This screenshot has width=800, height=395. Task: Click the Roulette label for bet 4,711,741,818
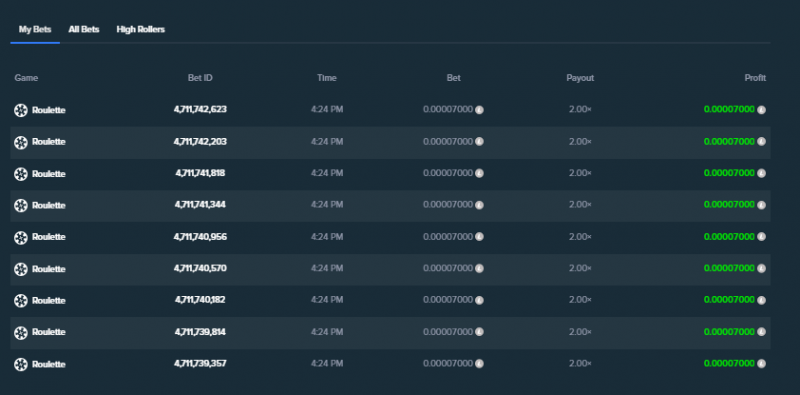[48, 174]
